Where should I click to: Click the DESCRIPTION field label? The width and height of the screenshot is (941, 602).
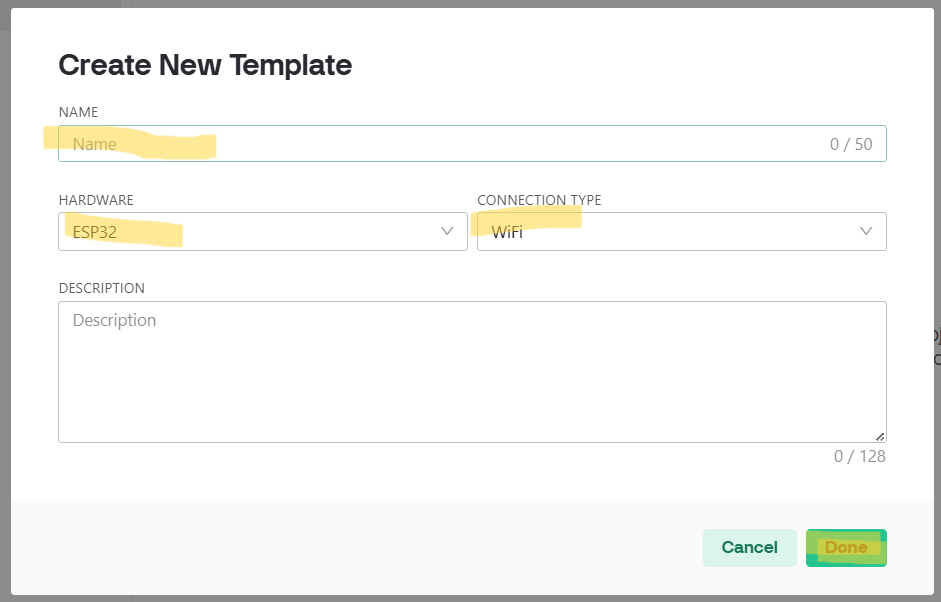[101, 288]
